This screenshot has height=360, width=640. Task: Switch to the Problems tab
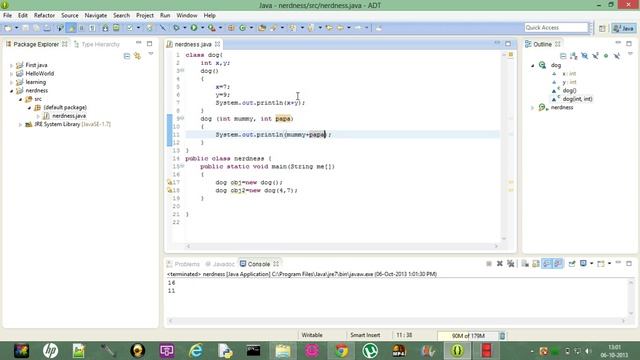[183, 264]
